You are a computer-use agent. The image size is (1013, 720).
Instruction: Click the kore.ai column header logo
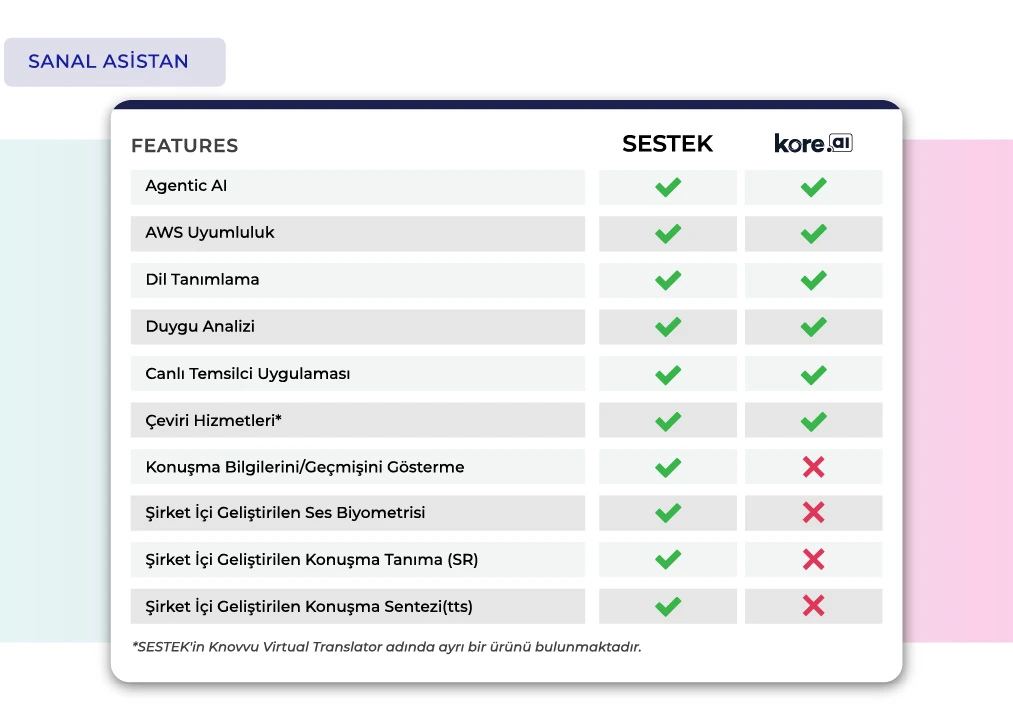coord(813,143)
